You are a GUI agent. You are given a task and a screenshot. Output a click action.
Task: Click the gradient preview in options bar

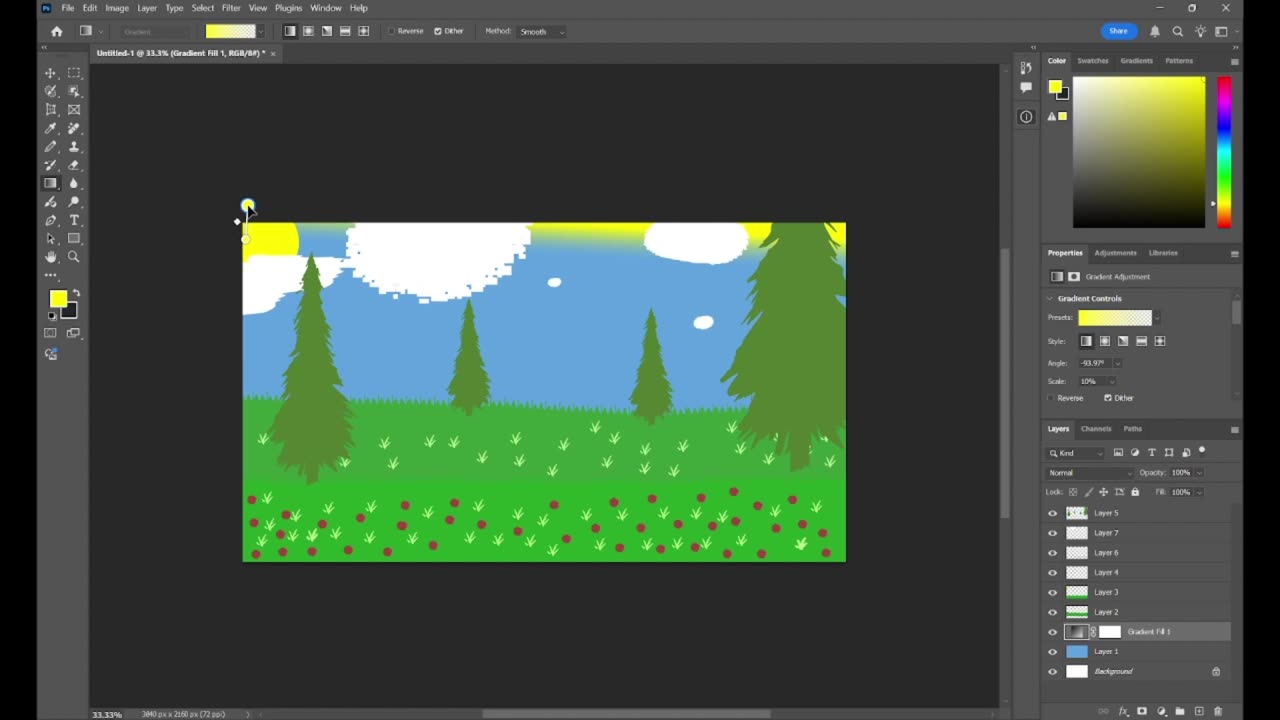(230, 31)
